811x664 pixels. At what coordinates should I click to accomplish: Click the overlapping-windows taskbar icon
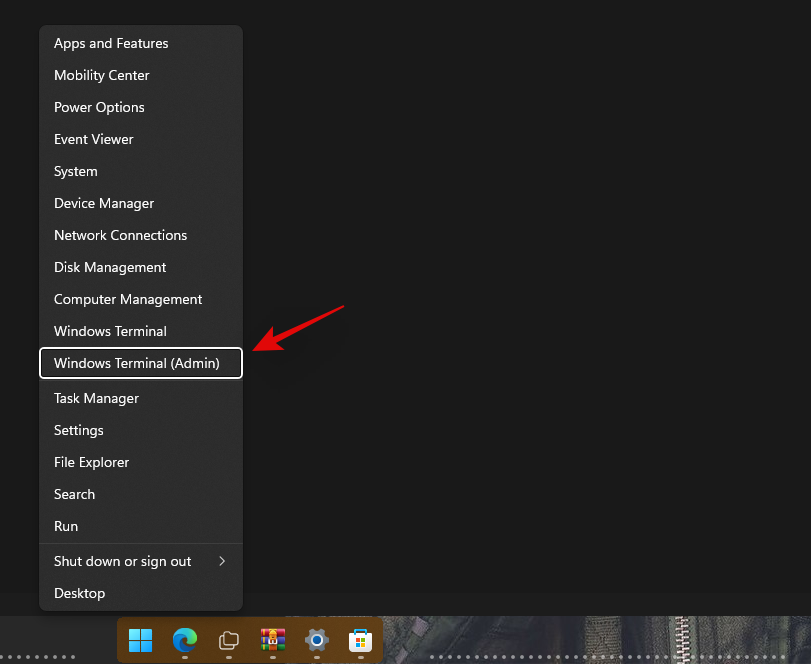pyautogui.click(x=229, y=639)
